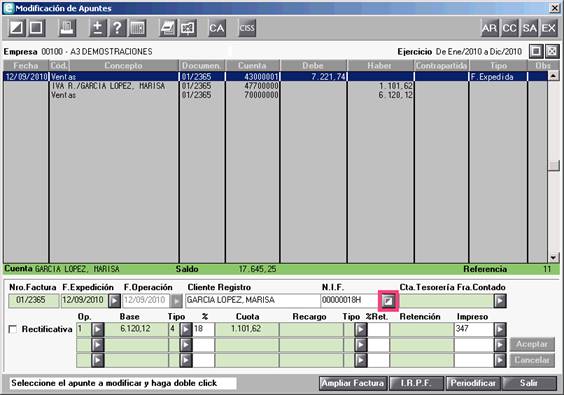Click the CC toolbar button
Screen dimensions: 564x395
coord(509,28)
